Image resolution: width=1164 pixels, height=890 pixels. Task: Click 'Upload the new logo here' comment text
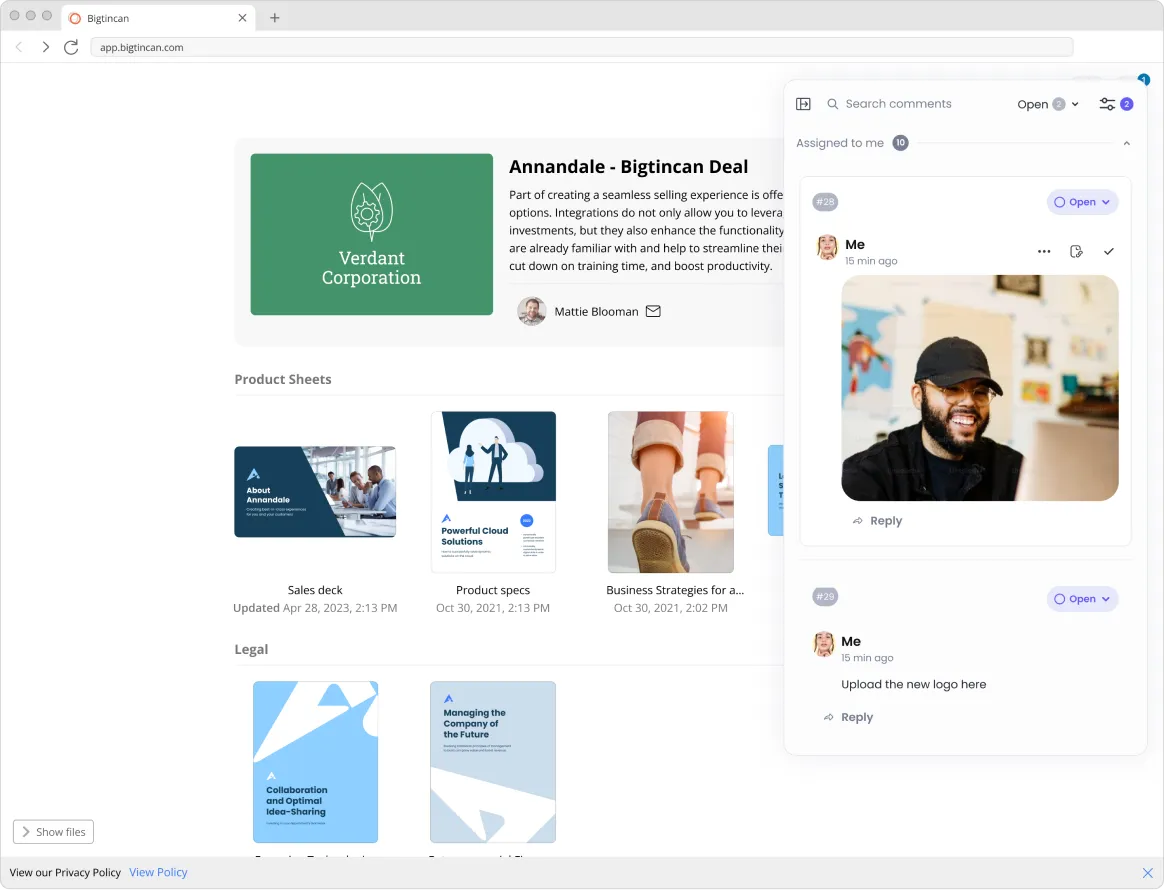tap(913, 684)
